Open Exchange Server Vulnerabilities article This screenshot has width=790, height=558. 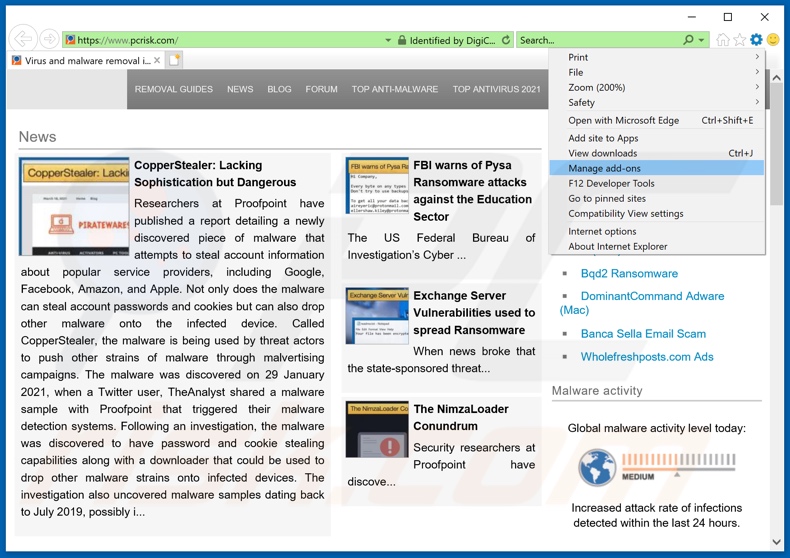[474, 313]
